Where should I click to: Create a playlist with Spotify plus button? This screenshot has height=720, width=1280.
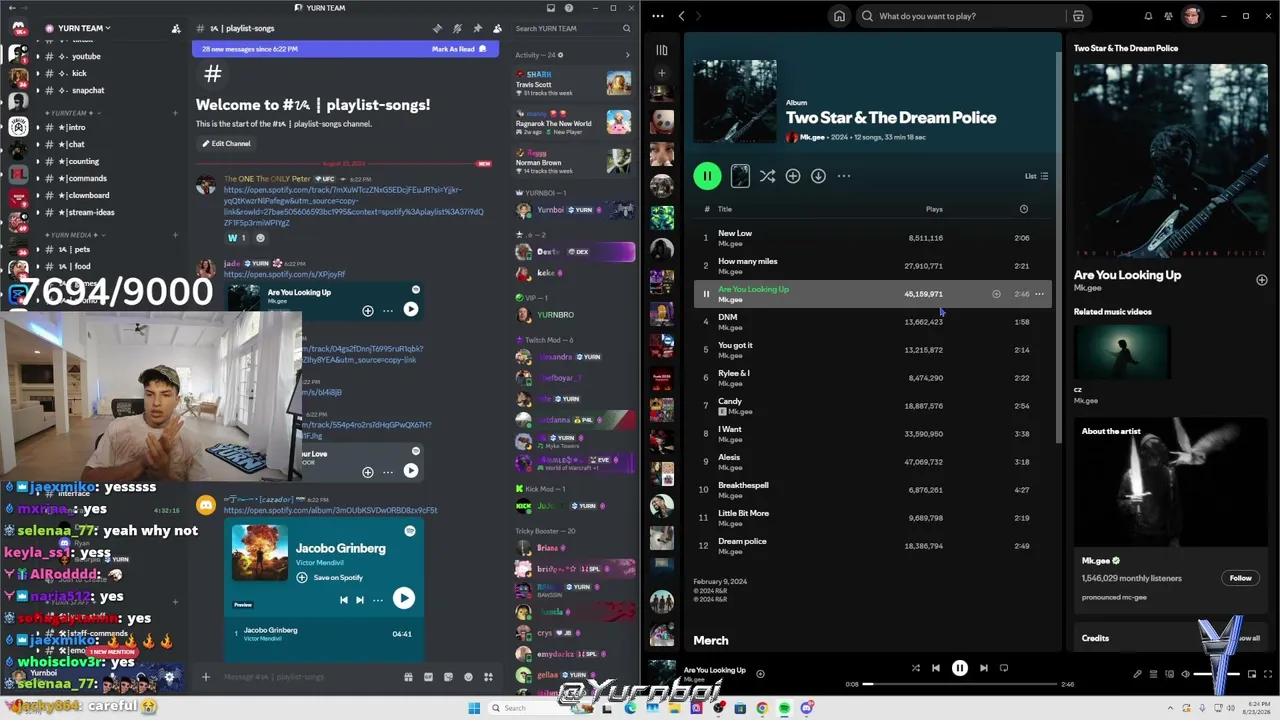[x=661, y=73]
